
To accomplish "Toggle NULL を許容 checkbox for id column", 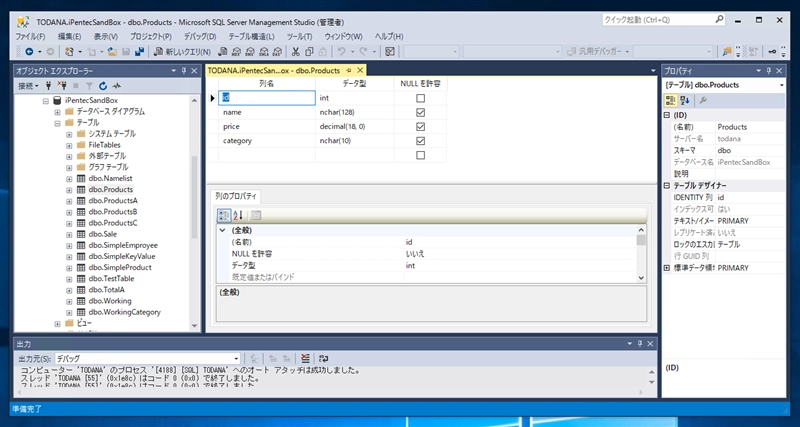I will pyautogui.click(x=420, y=98).
